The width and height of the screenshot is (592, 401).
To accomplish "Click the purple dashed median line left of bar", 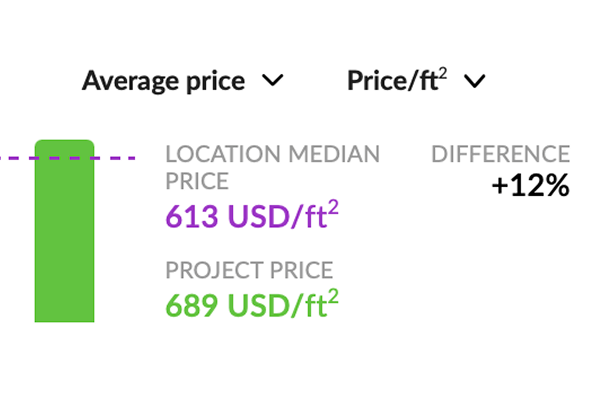I will [x=17, y=158].
